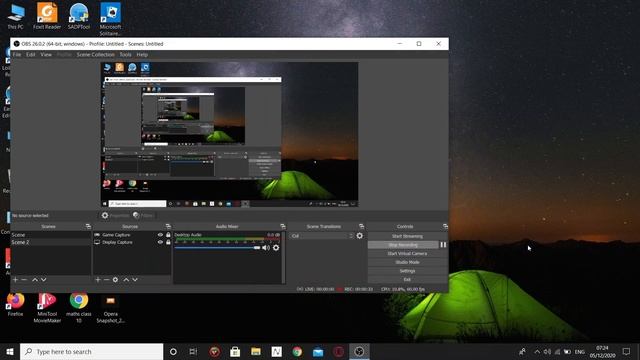640x360 pixels.
Task: Pop out the Sources dock using its header icon
Action: (x=168, y=226)
